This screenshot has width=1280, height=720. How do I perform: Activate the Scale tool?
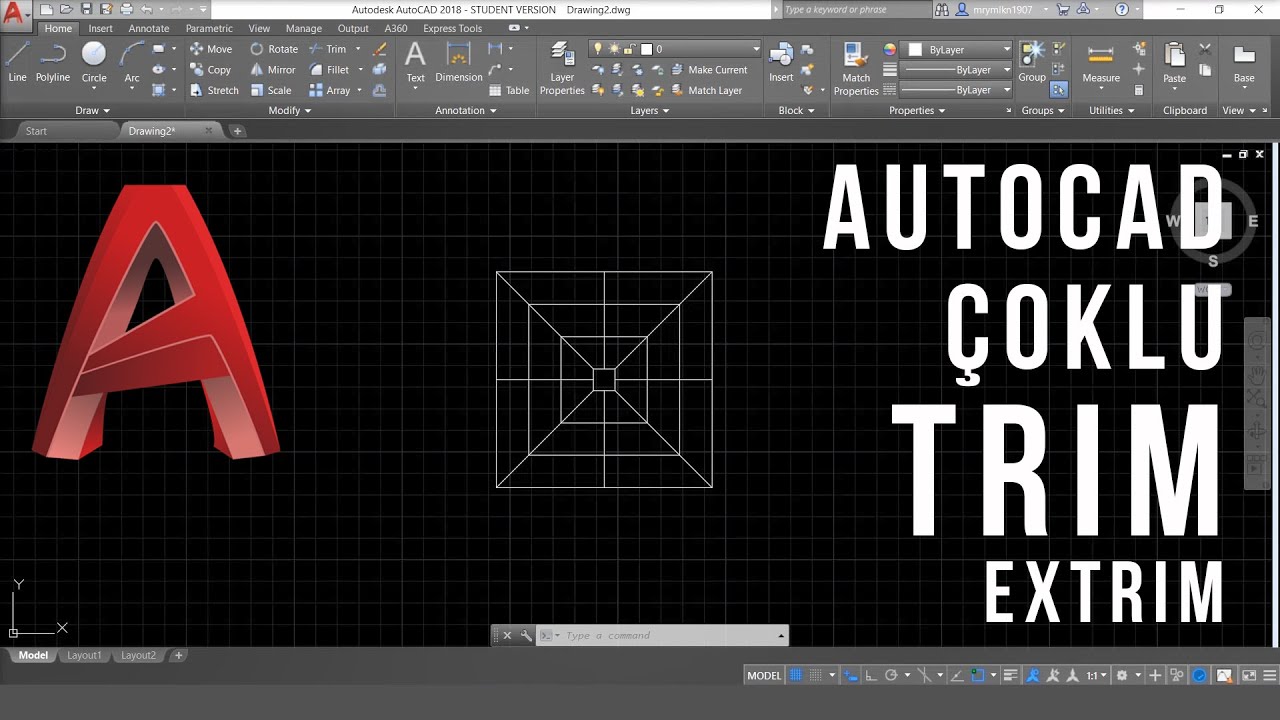click(270, 90)
